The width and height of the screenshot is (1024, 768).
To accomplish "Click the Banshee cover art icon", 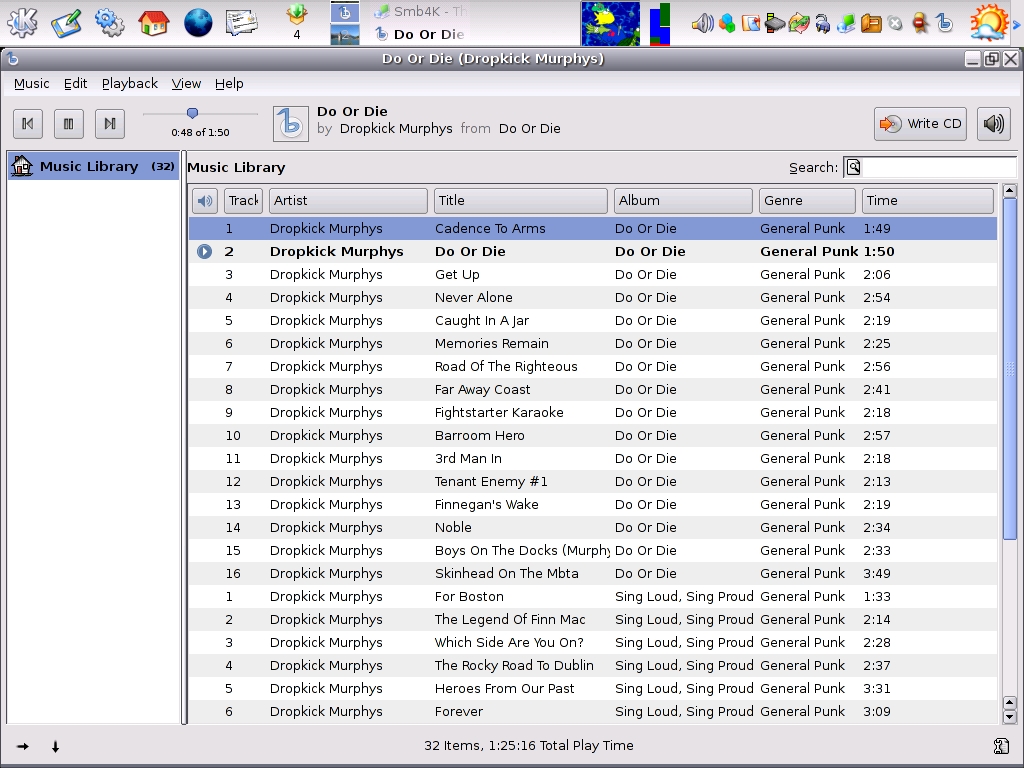I will point(290,124).
